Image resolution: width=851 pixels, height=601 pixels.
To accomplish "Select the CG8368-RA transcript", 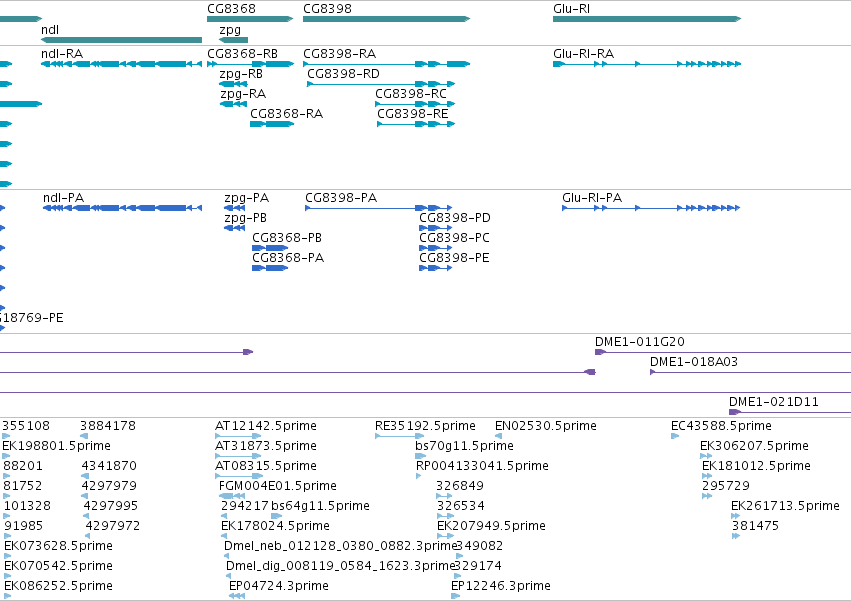I will pyautogui.click(x=272, y=124).
